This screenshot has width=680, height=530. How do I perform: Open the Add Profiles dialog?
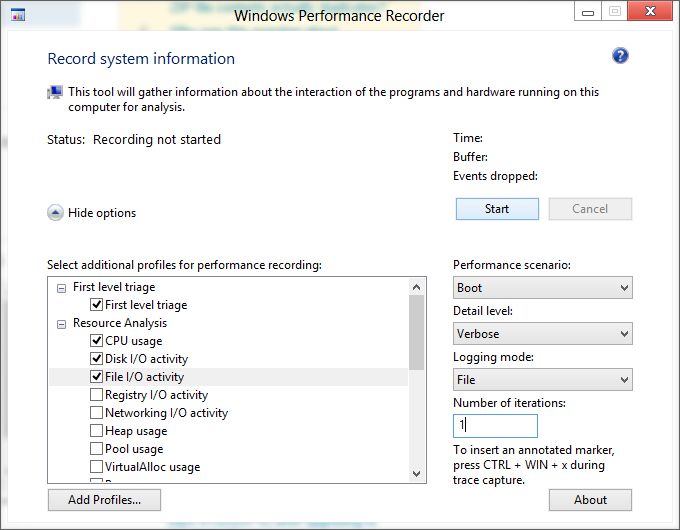104,500
